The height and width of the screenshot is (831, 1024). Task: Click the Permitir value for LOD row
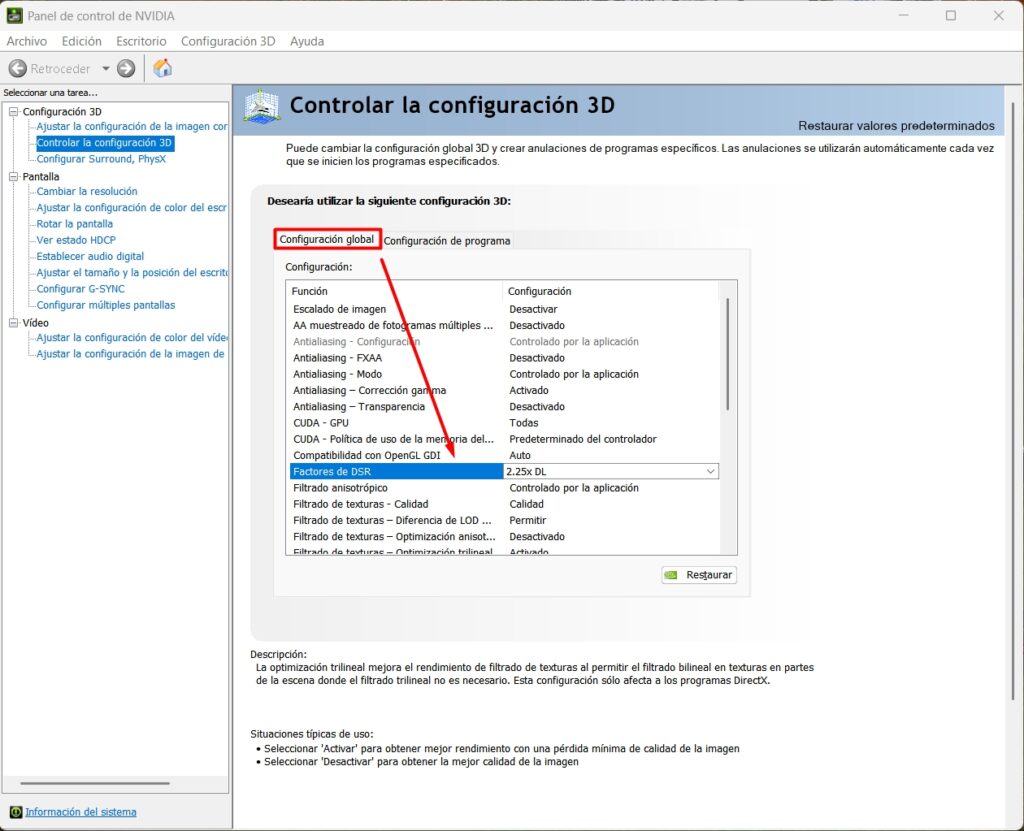(528, 521)
